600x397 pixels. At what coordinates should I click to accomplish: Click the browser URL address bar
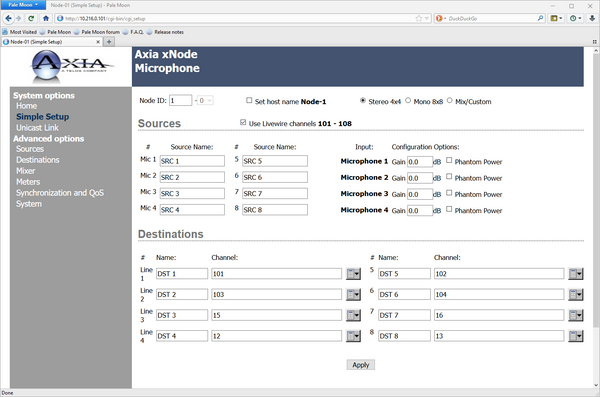coord(237,18)
